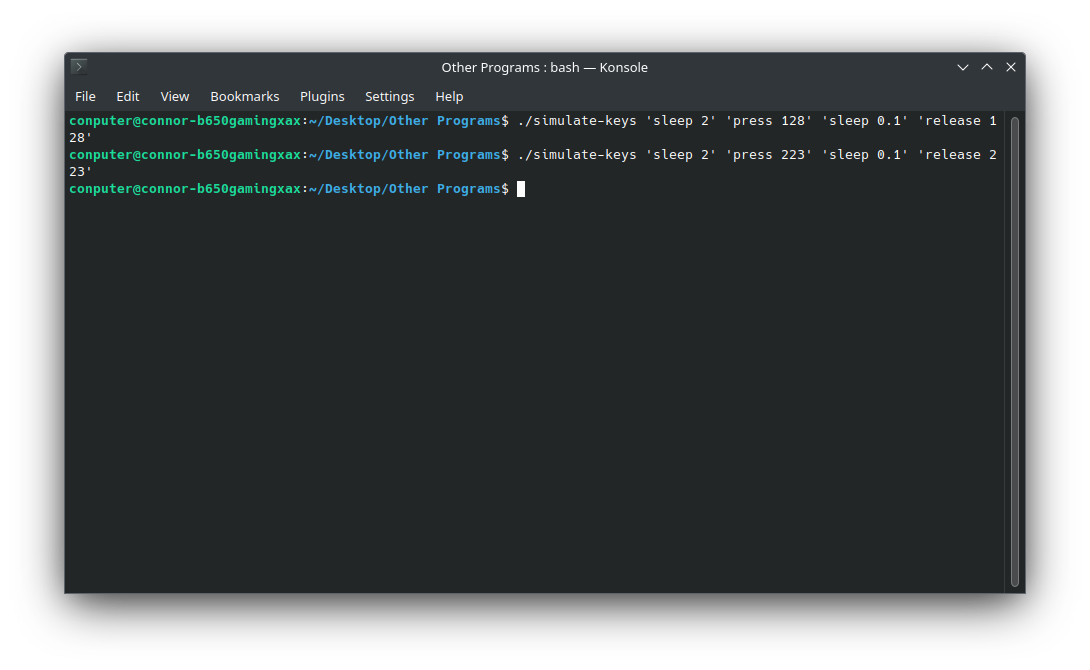Open the View menu

174,97
